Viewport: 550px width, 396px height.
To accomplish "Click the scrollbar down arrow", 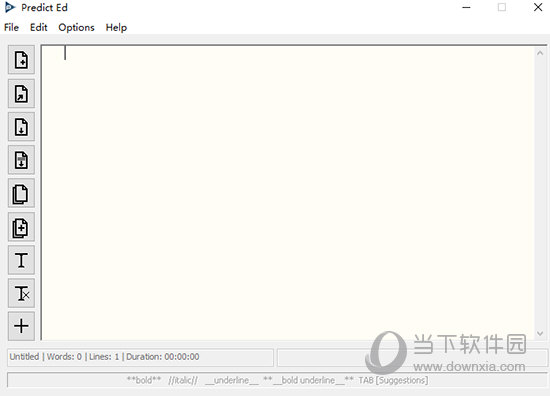I will pos(540,333).
